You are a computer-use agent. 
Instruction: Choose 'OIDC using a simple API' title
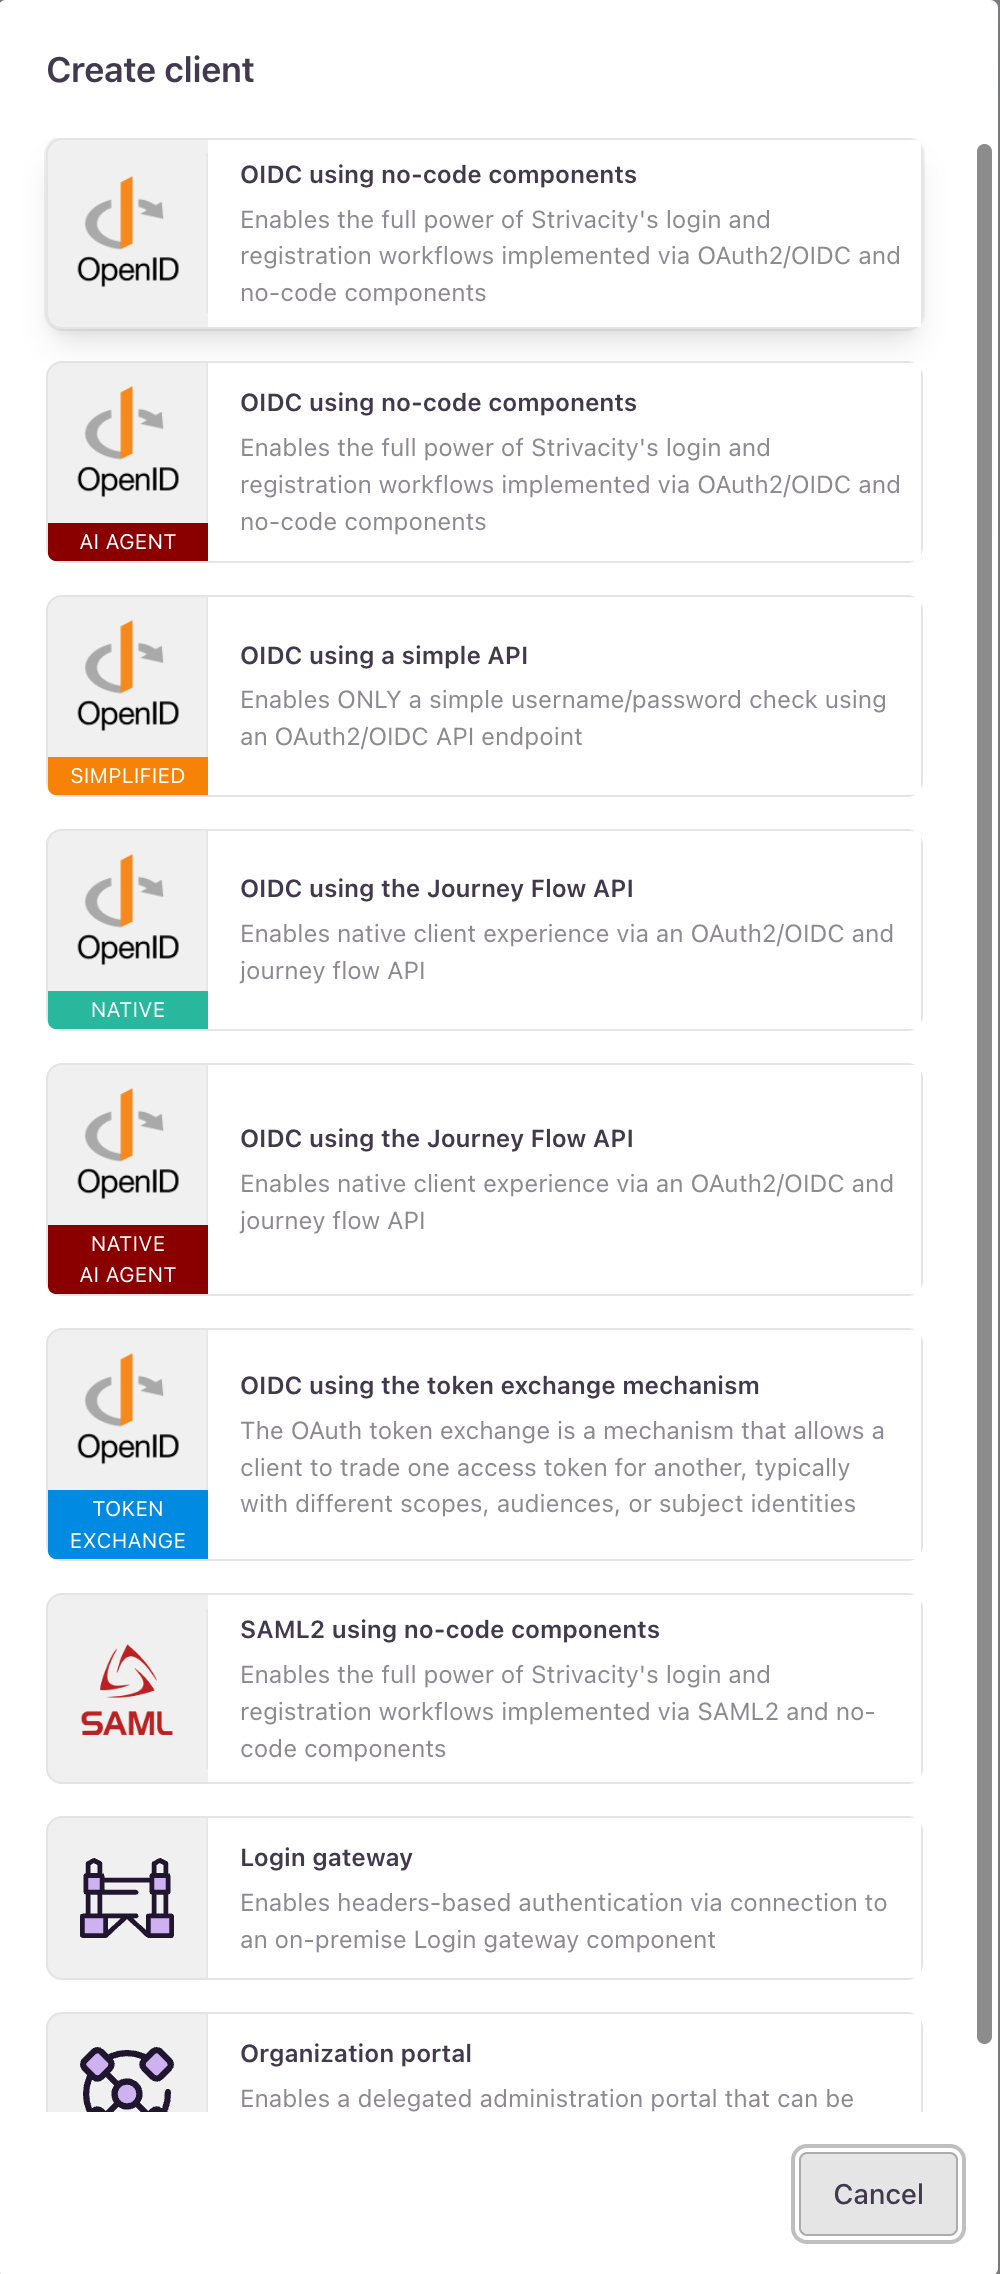pos(384,656)
